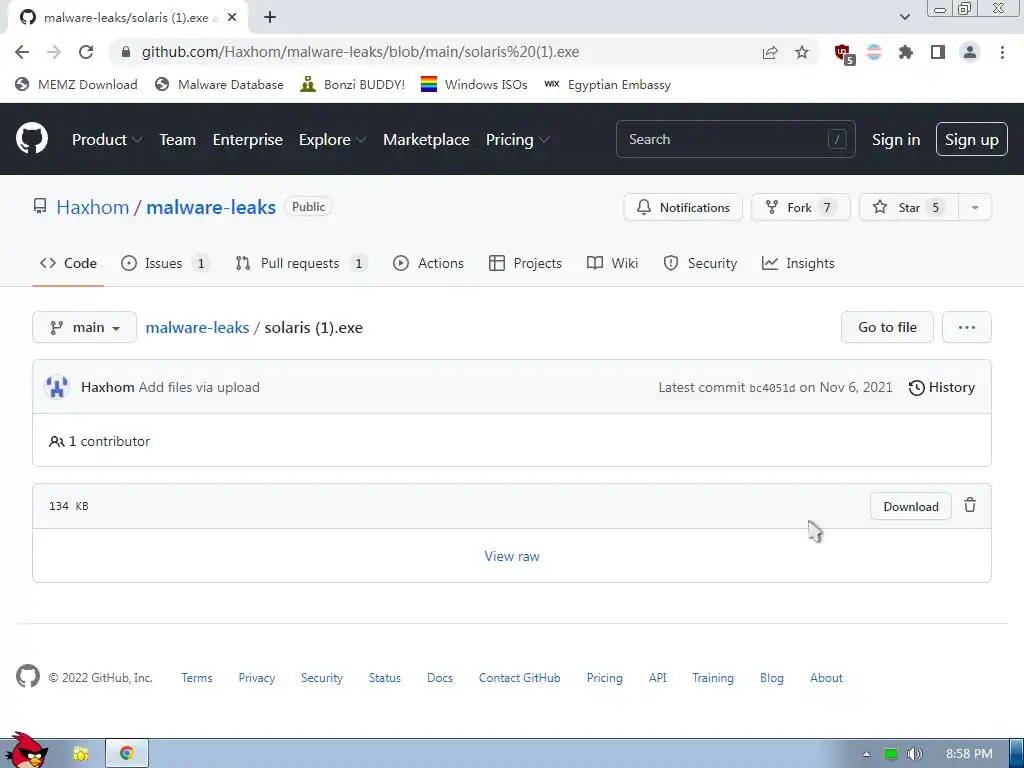Go back with browser back arrow

pos(22,52)
